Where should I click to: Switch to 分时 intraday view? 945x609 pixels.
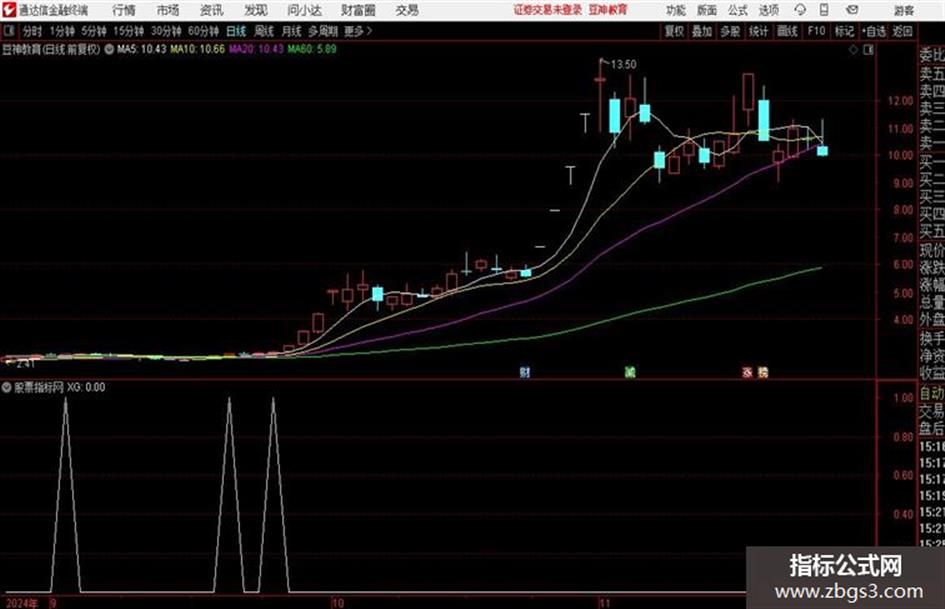coord(33,31)
